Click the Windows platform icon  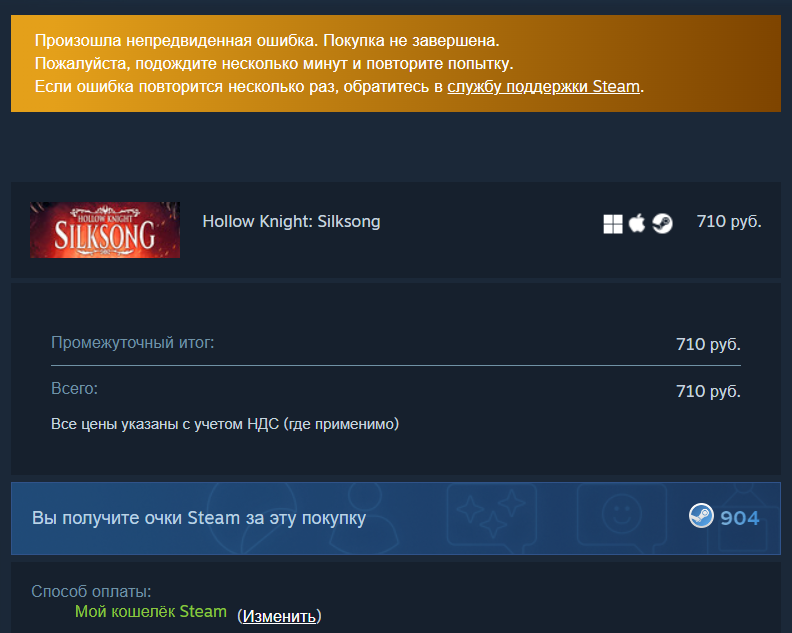coord(613,224)
